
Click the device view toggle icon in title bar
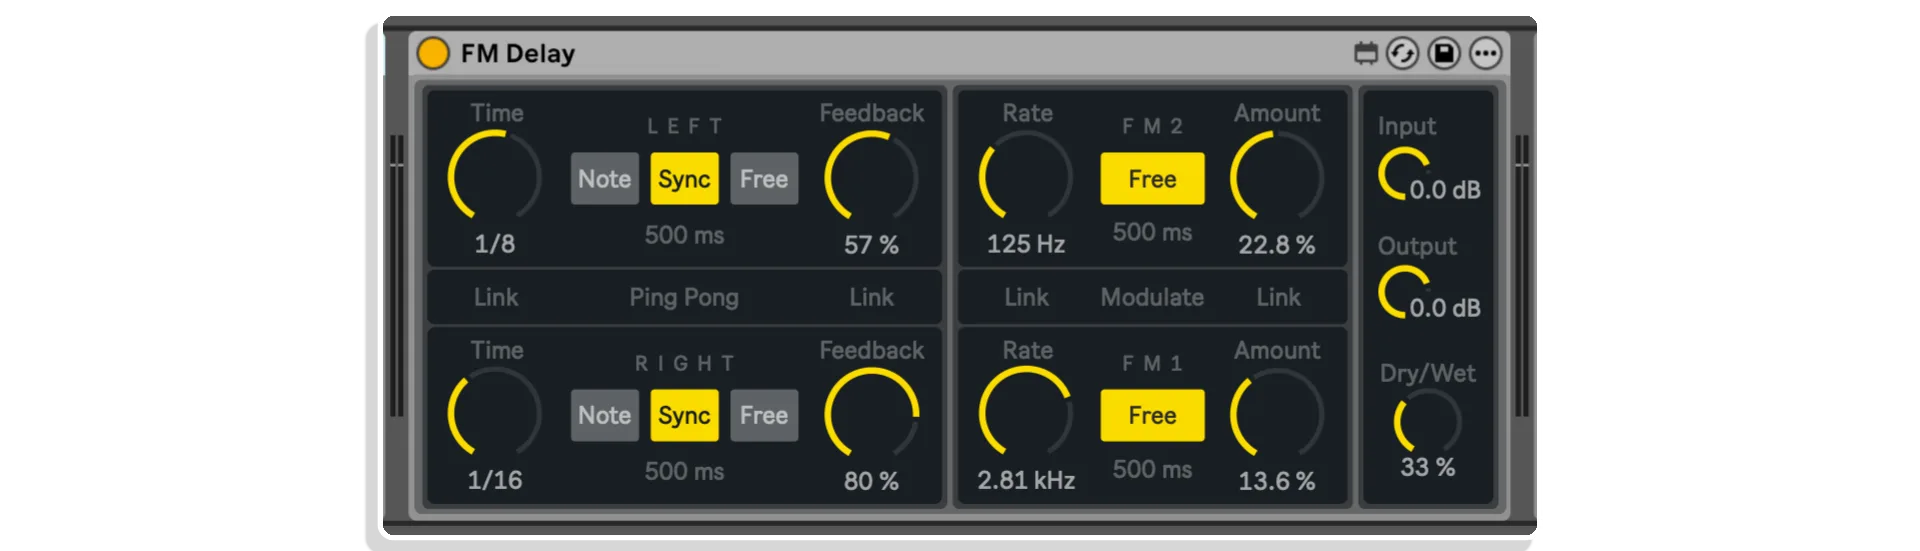point(1365,53)
